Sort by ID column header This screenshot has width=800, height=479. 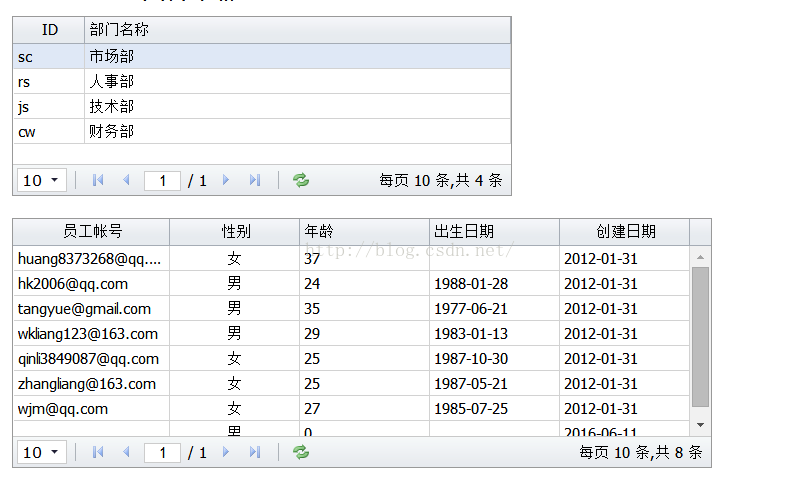click(x=49, y=30)
